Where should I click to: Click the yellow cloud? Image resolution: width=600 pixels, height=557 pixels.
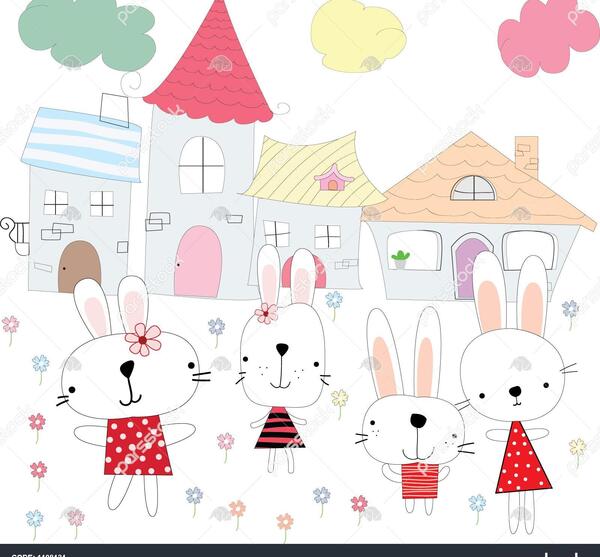358,36
